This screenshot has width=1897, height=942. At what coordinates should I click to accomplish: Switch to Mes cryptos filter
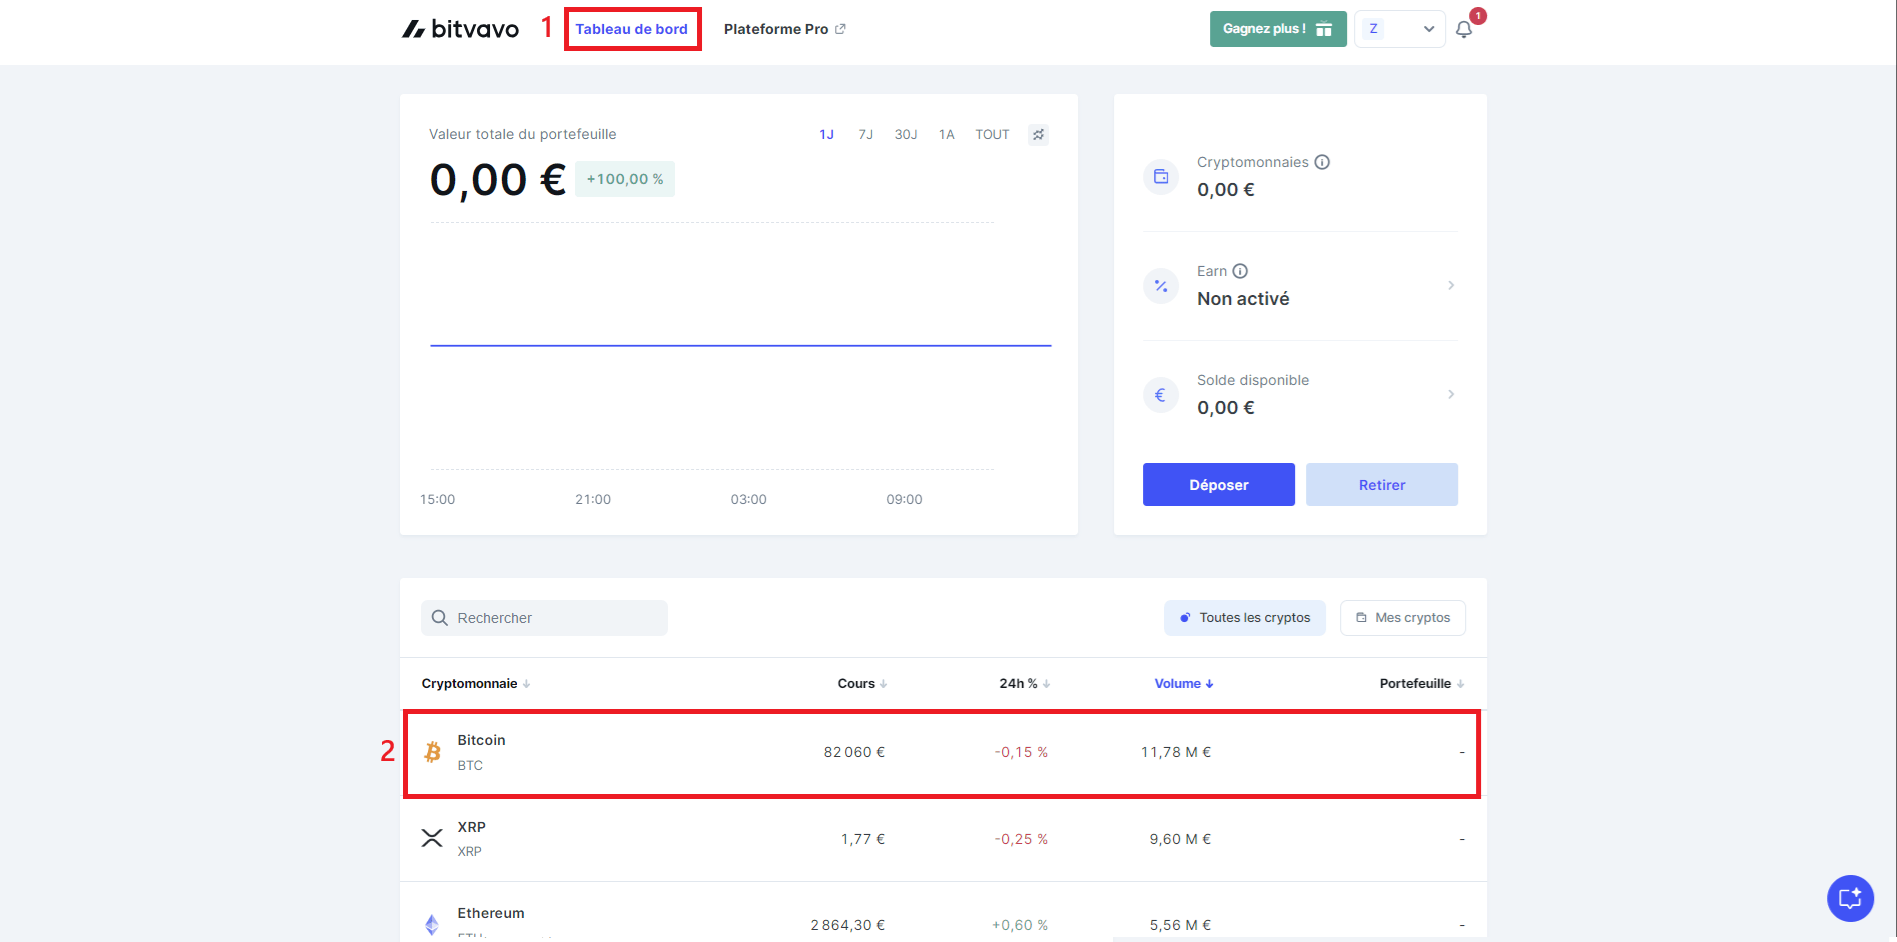point(1402,618)
